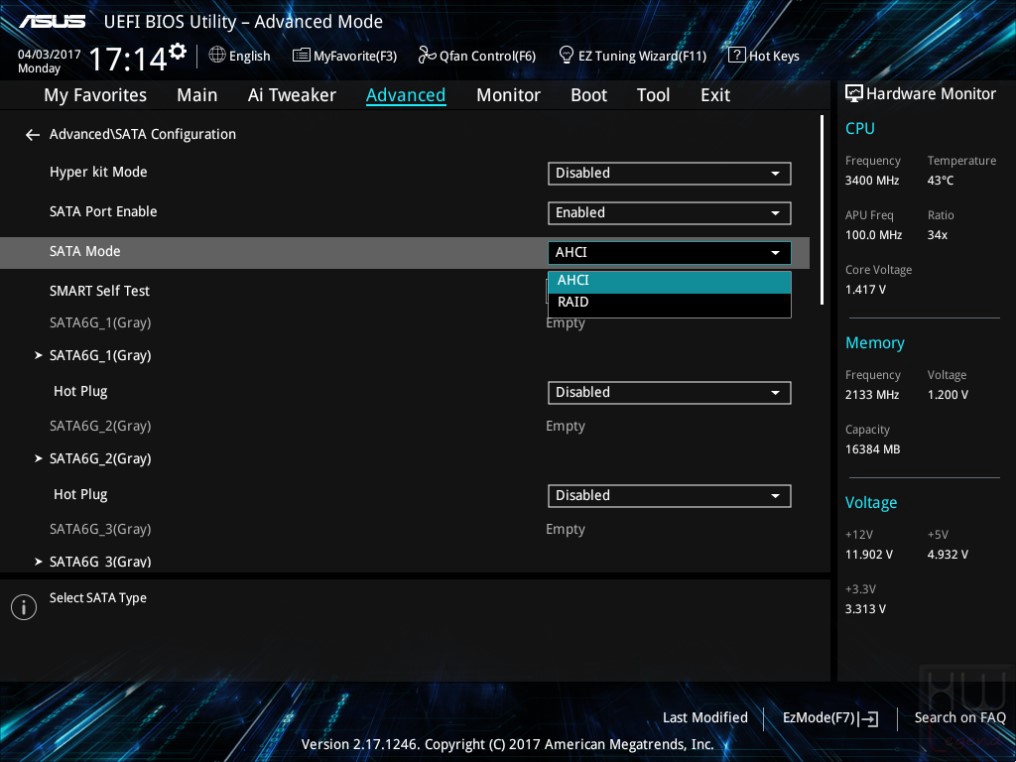
Task: Click the Hyper kit Mode label
Action: click(98, 172)
